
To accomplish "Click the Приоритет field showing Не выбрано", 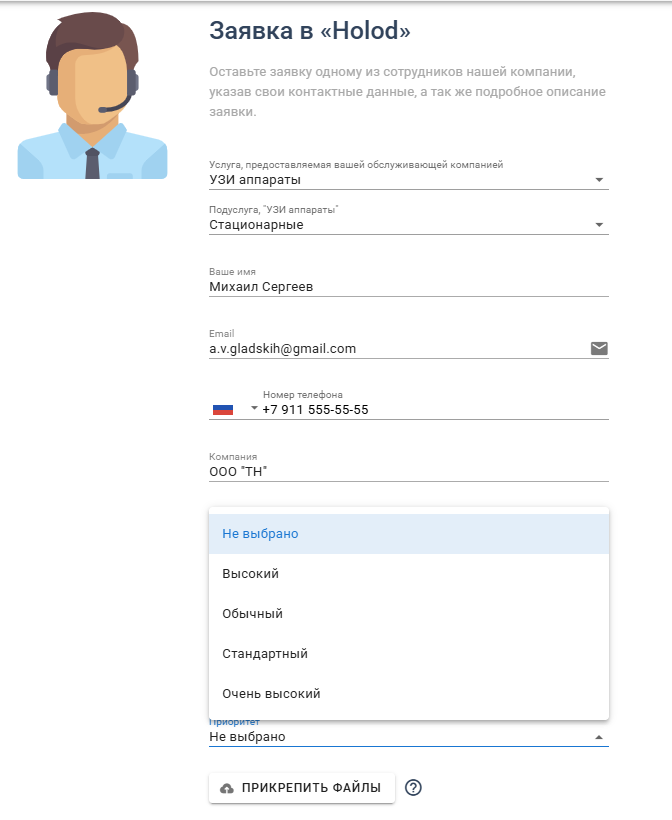I will pos(408,737).
